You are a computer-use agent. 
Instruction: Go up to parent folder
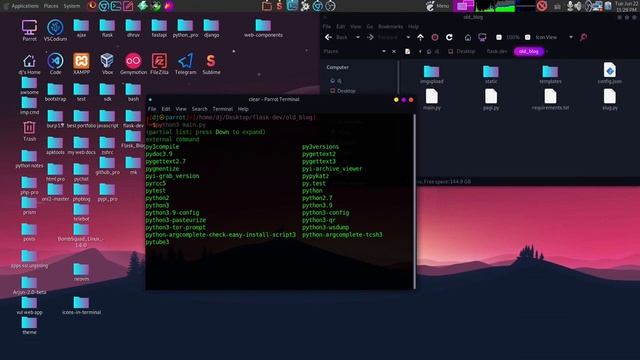[420, 37]
